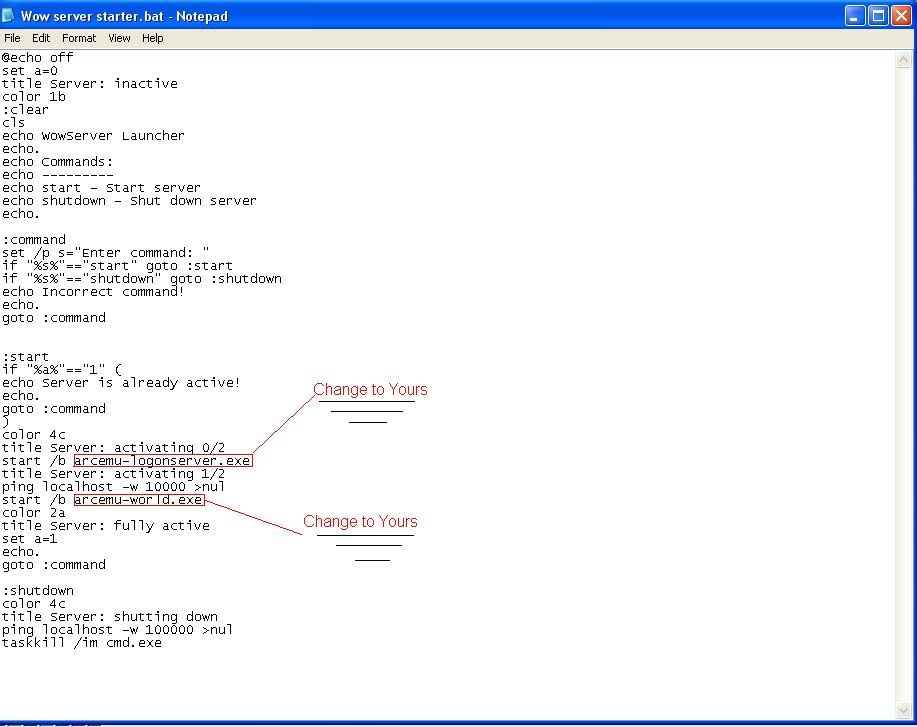917x727 pixels.
Task: Click the scrollbar down arrow
Action: tap(904, 710)
